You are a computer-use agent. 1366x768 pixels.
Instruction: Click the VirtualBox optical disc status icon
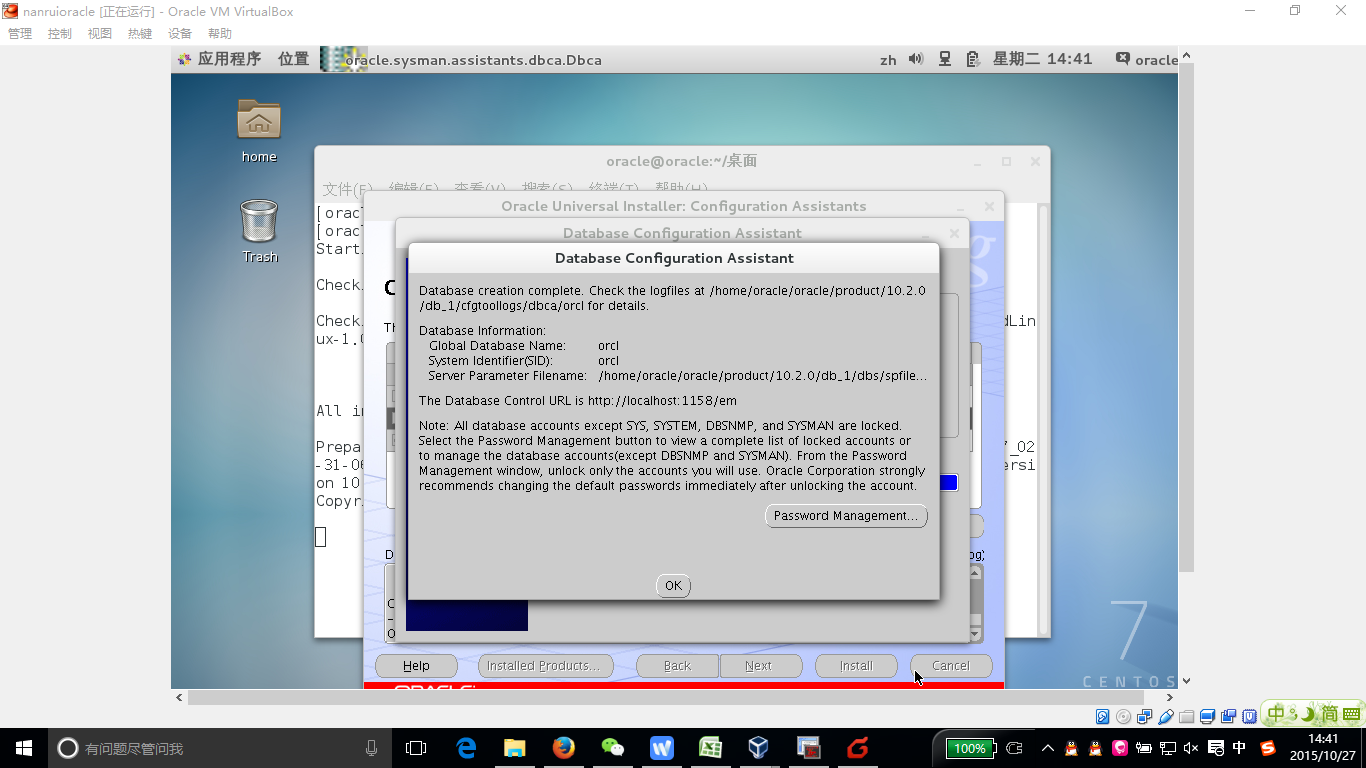coord(1124,716)
